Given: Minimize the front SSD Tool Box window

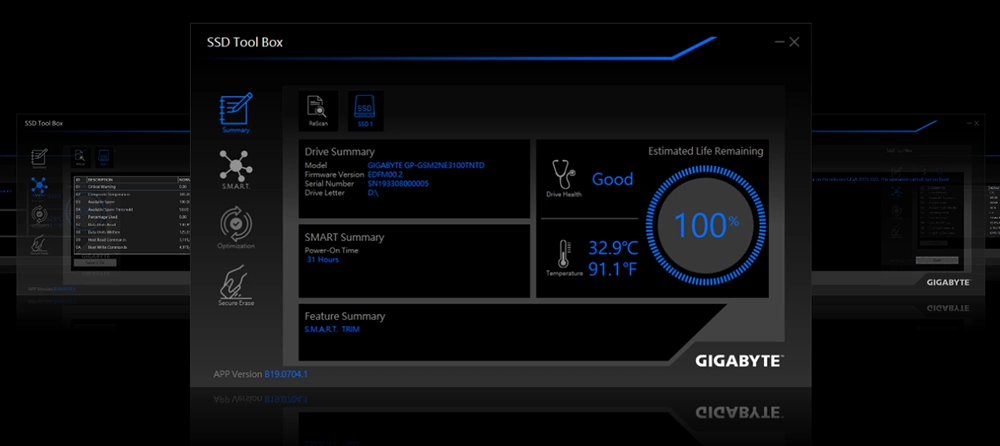Looking at the screenshot, I should pyautogui.click(x=779, y=42).
